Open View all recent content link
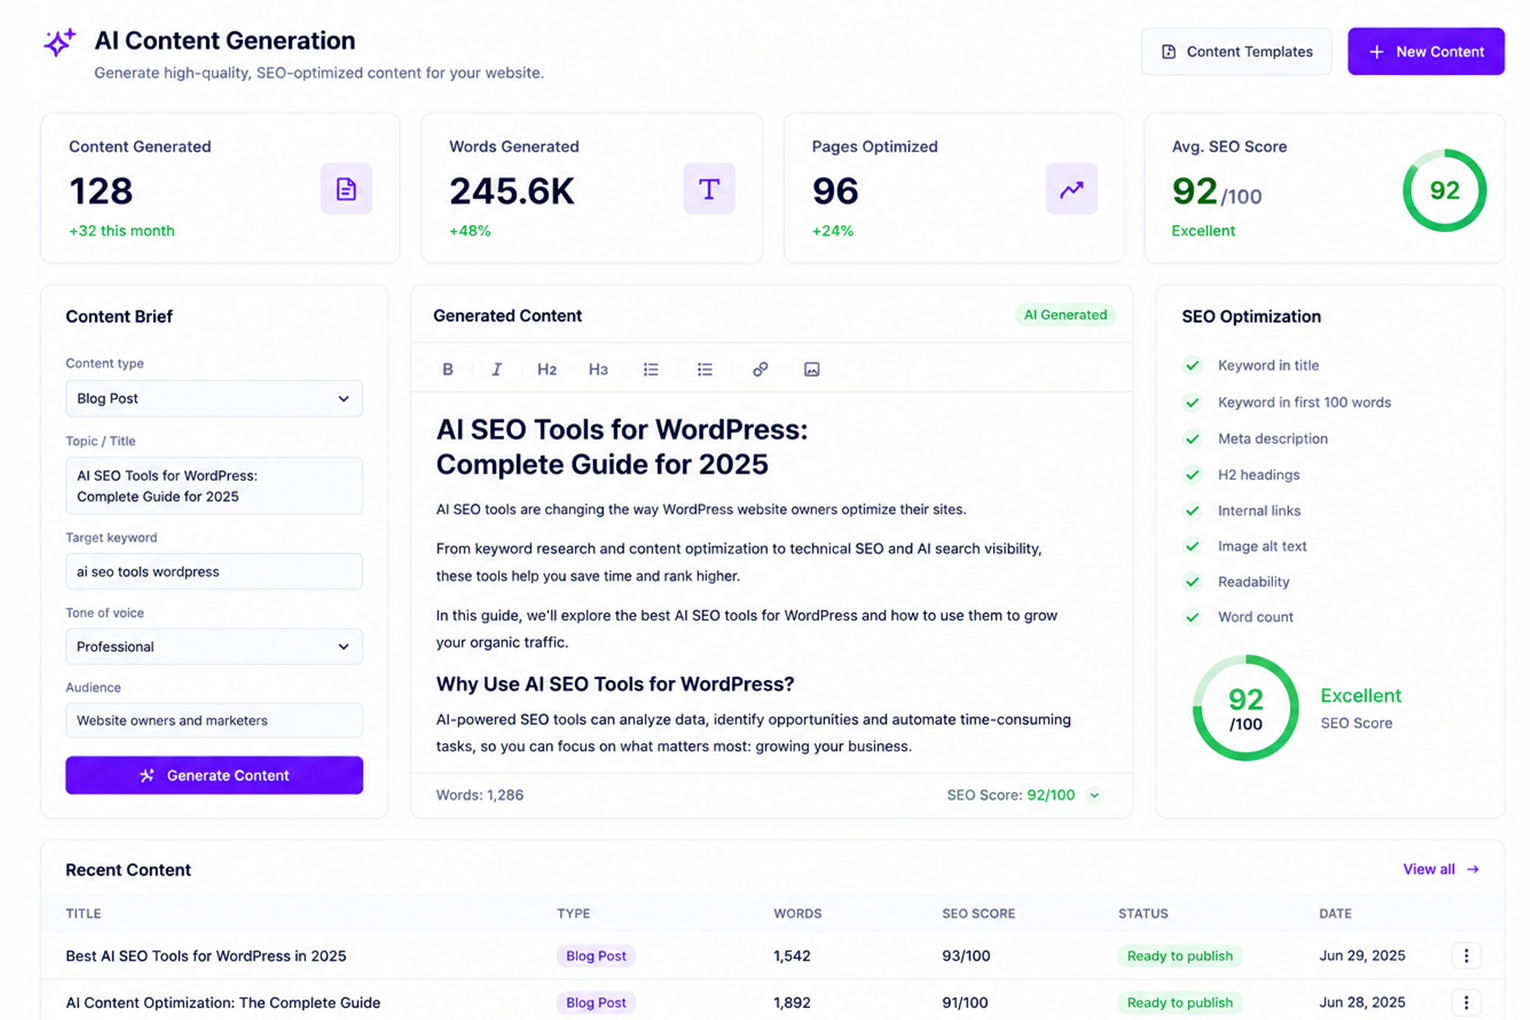The width and height of the screenshot is (1530, 1020). tap(1440, 869)
